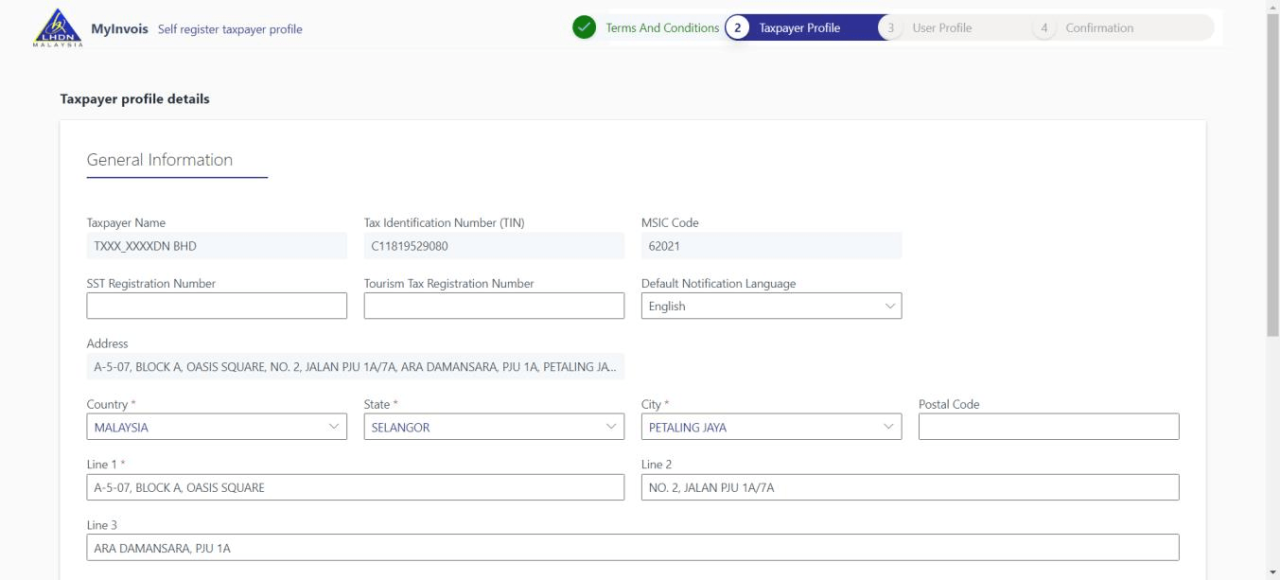Focus the Postal Code input
The width and height of the screenshot is (1280, 580).
coord(1047,426)
